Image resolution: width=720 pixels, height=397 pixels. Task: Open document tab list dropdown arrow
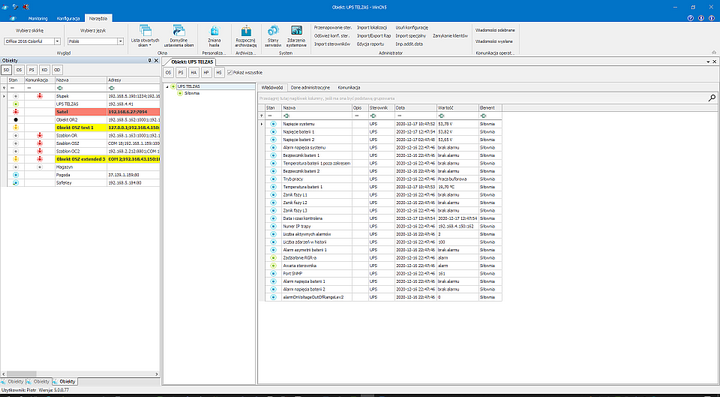[x=709, y=62]
